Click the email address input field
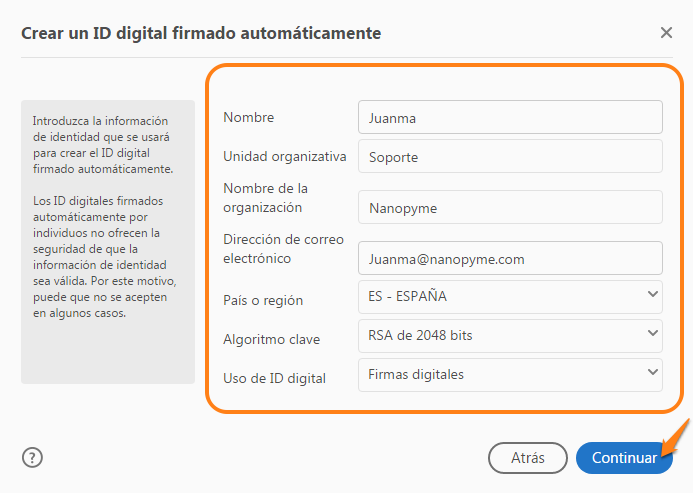The image size is (693, 493). coord(510,258)
